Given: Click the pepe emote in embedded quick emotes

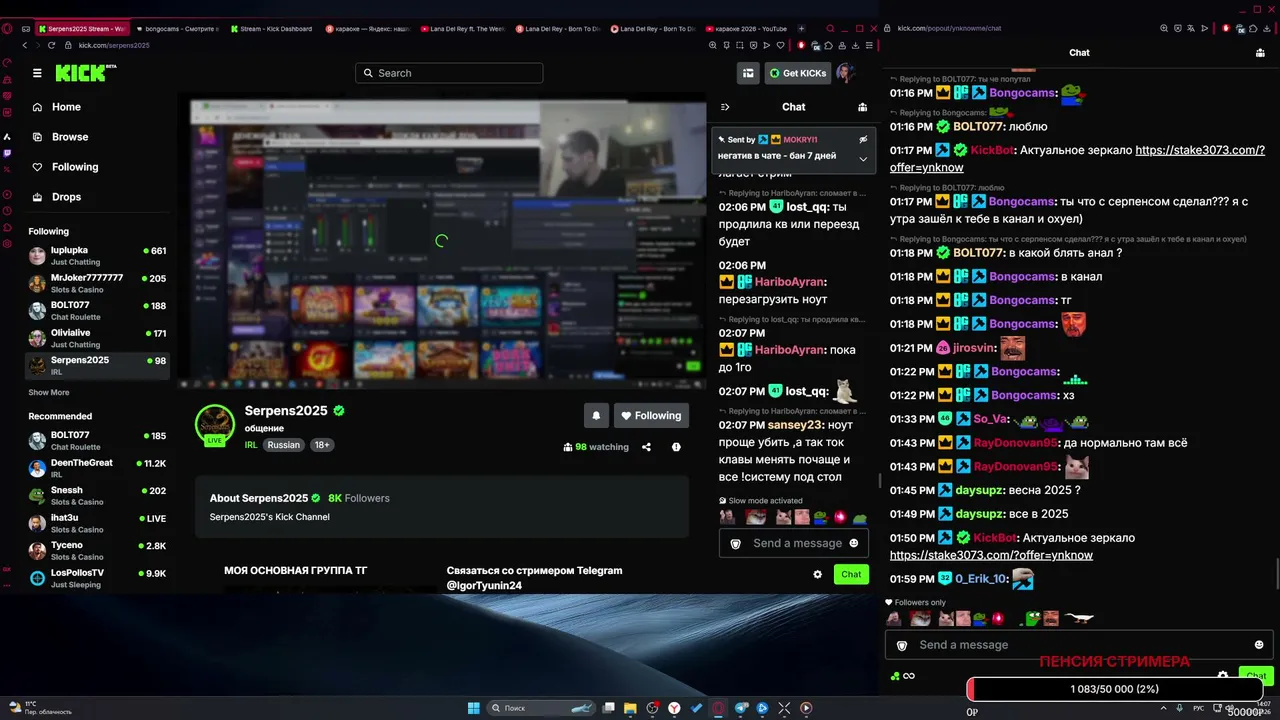Looking at the screenshot, I should (x=820, y=517).
